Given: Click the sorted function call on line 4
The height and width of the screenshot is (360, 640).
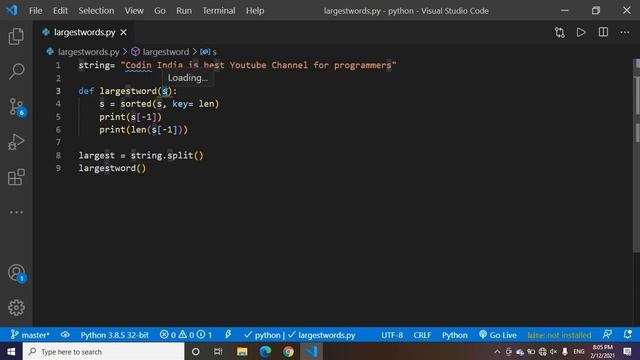Looking at the screenshot, I should (x=136, y=104).
